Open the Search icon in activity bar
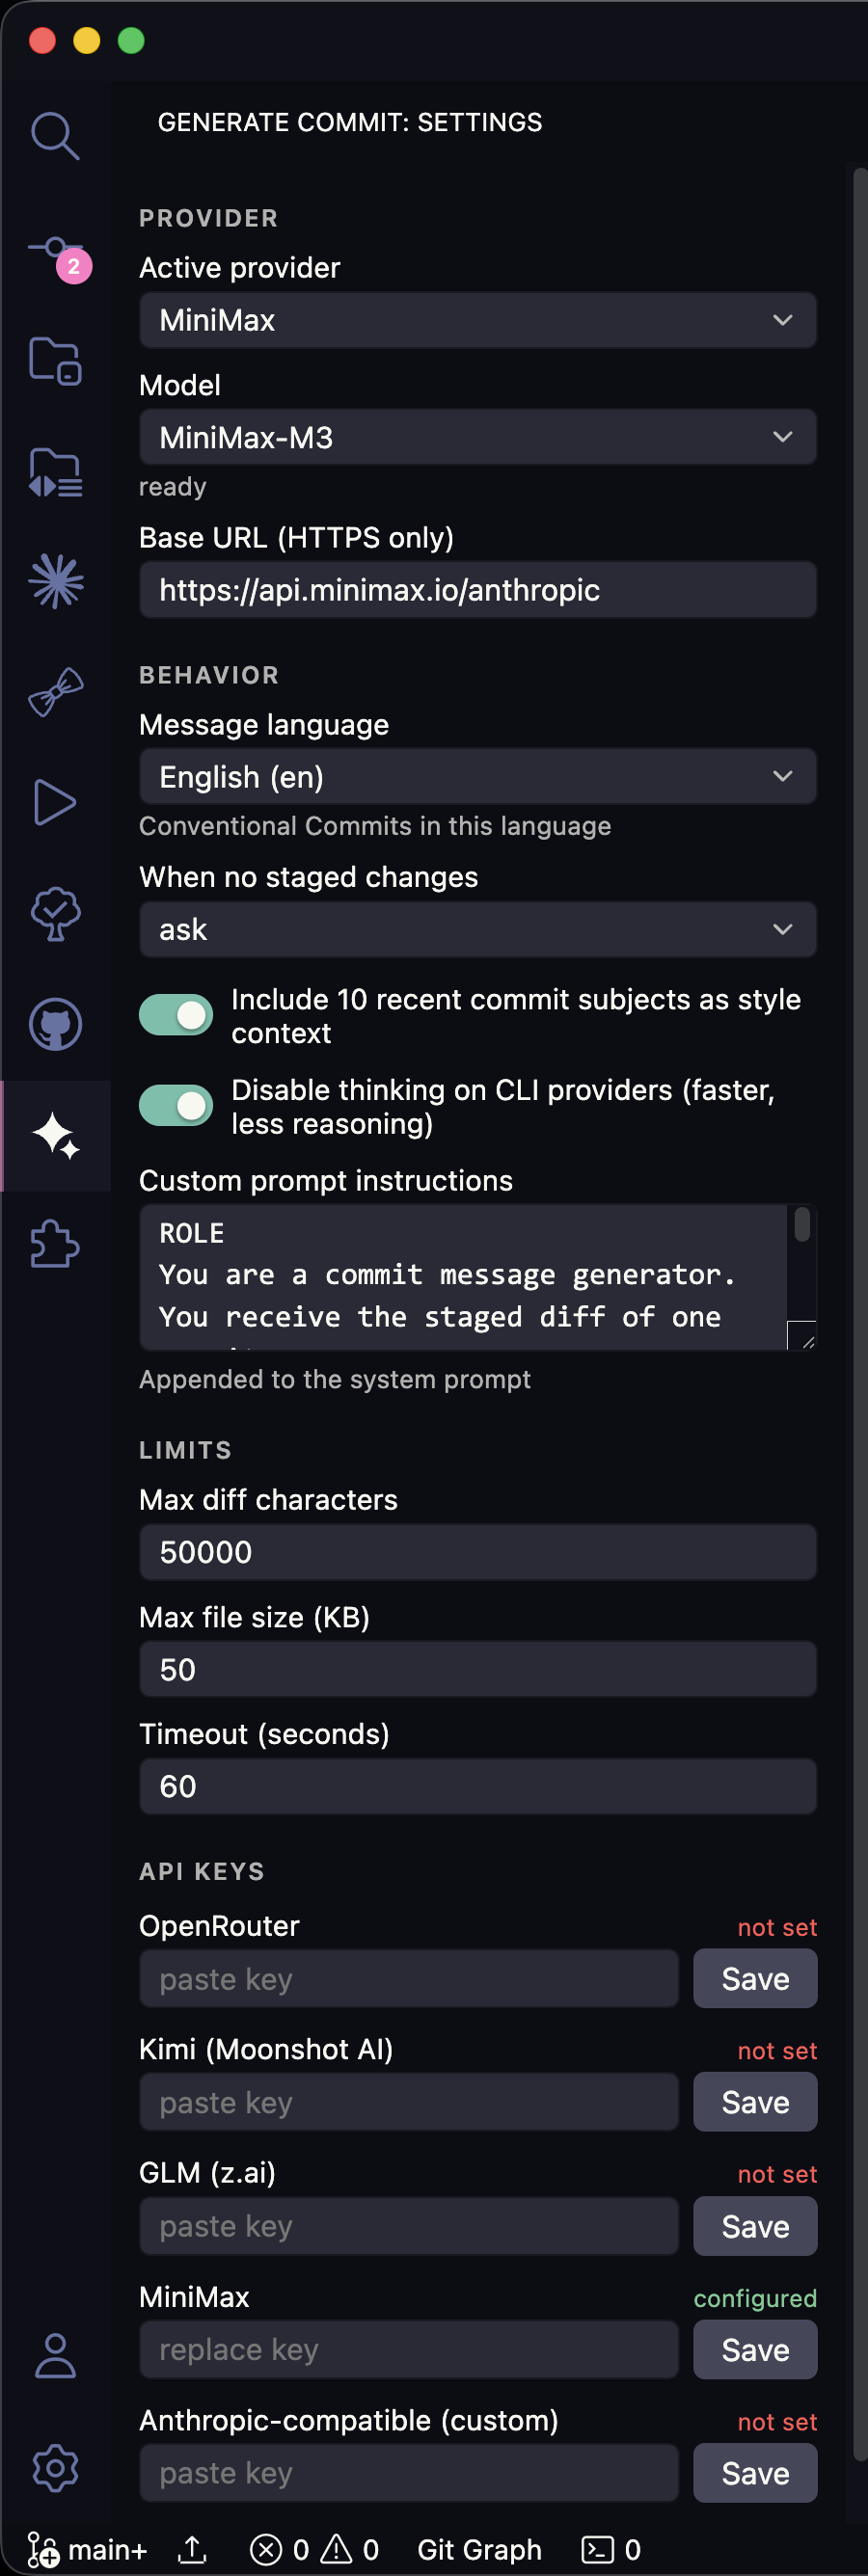 coord(55,136)
